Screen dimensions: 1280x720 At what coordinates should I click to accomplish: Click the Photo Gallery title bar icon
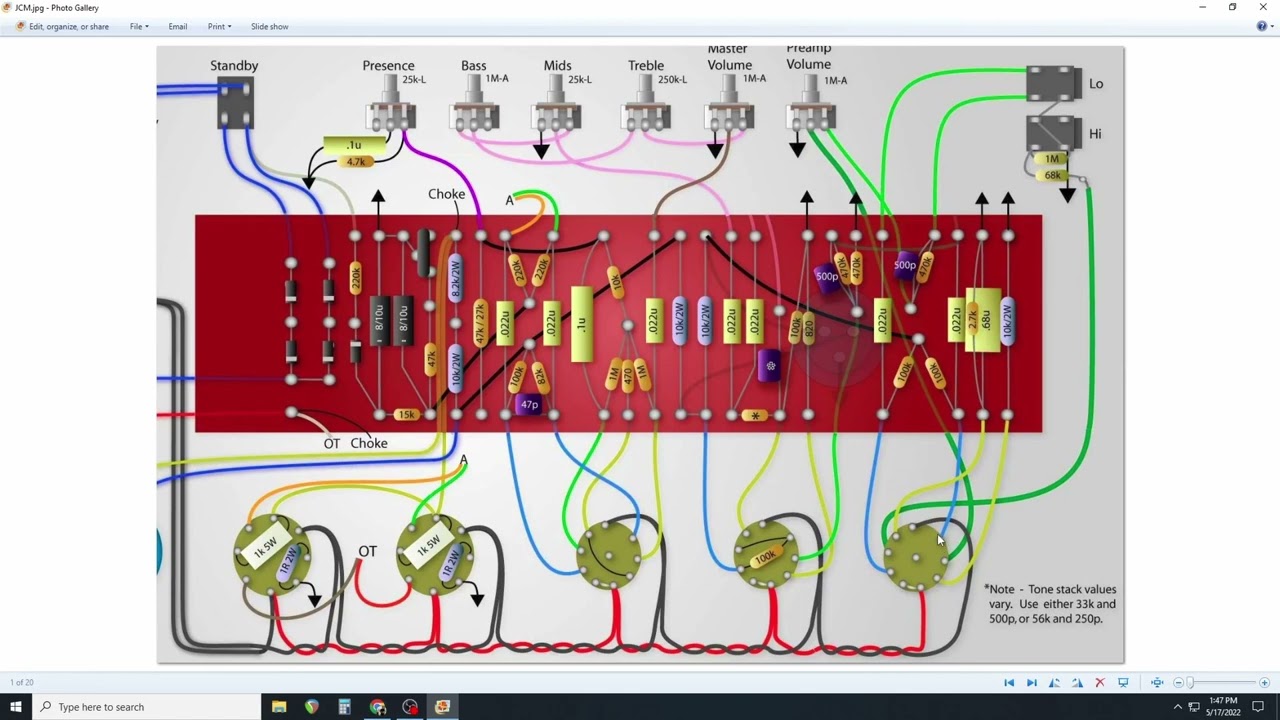[x=6, y=7]
